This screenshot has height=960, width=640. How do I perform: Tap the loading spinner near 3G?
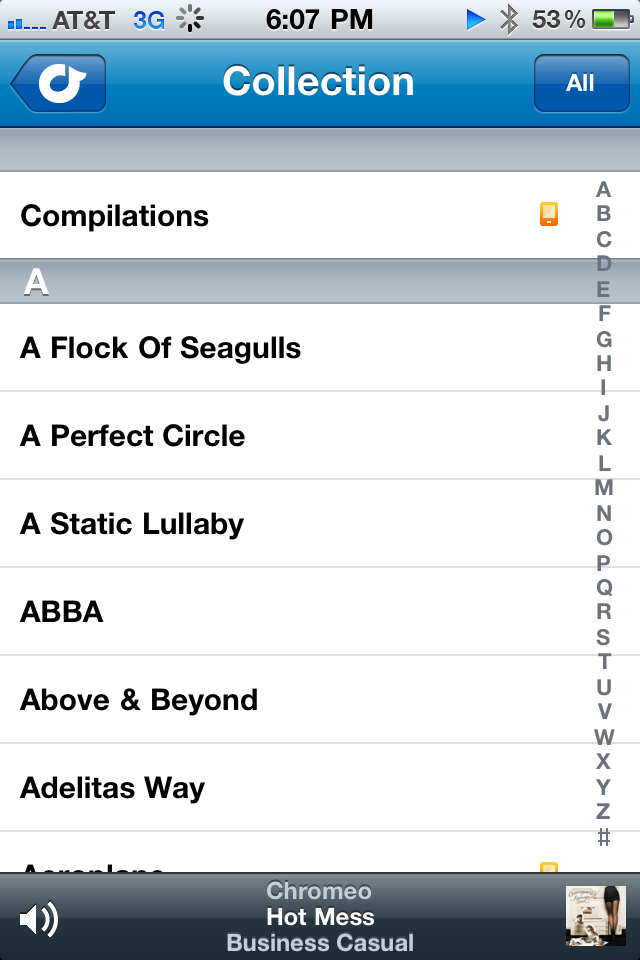tap(190, 19)
